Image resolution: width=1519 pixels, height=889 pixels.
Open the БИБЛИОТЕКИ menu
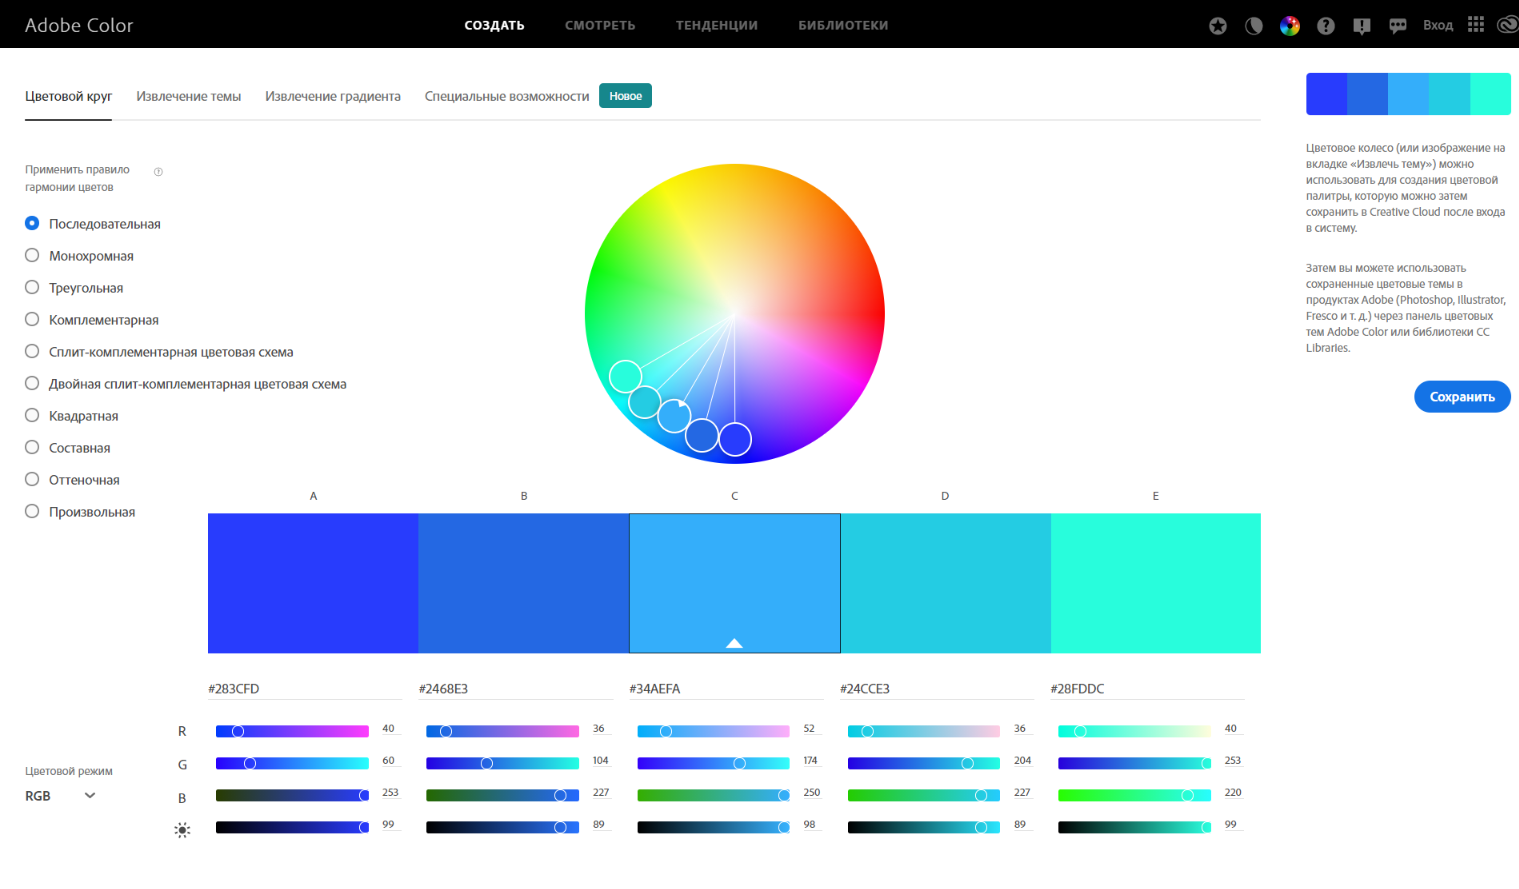point(843,25)
